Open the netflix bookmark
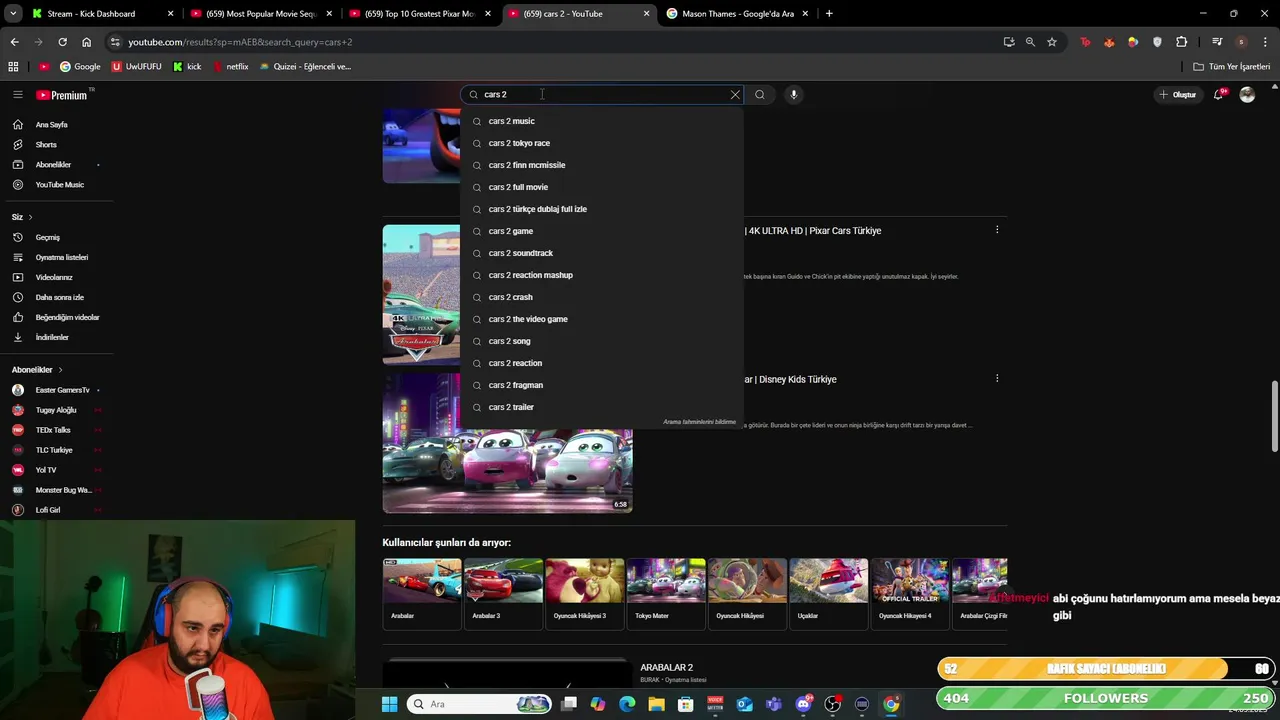This screenshot has height=720, width=1280. pos(229,67)
